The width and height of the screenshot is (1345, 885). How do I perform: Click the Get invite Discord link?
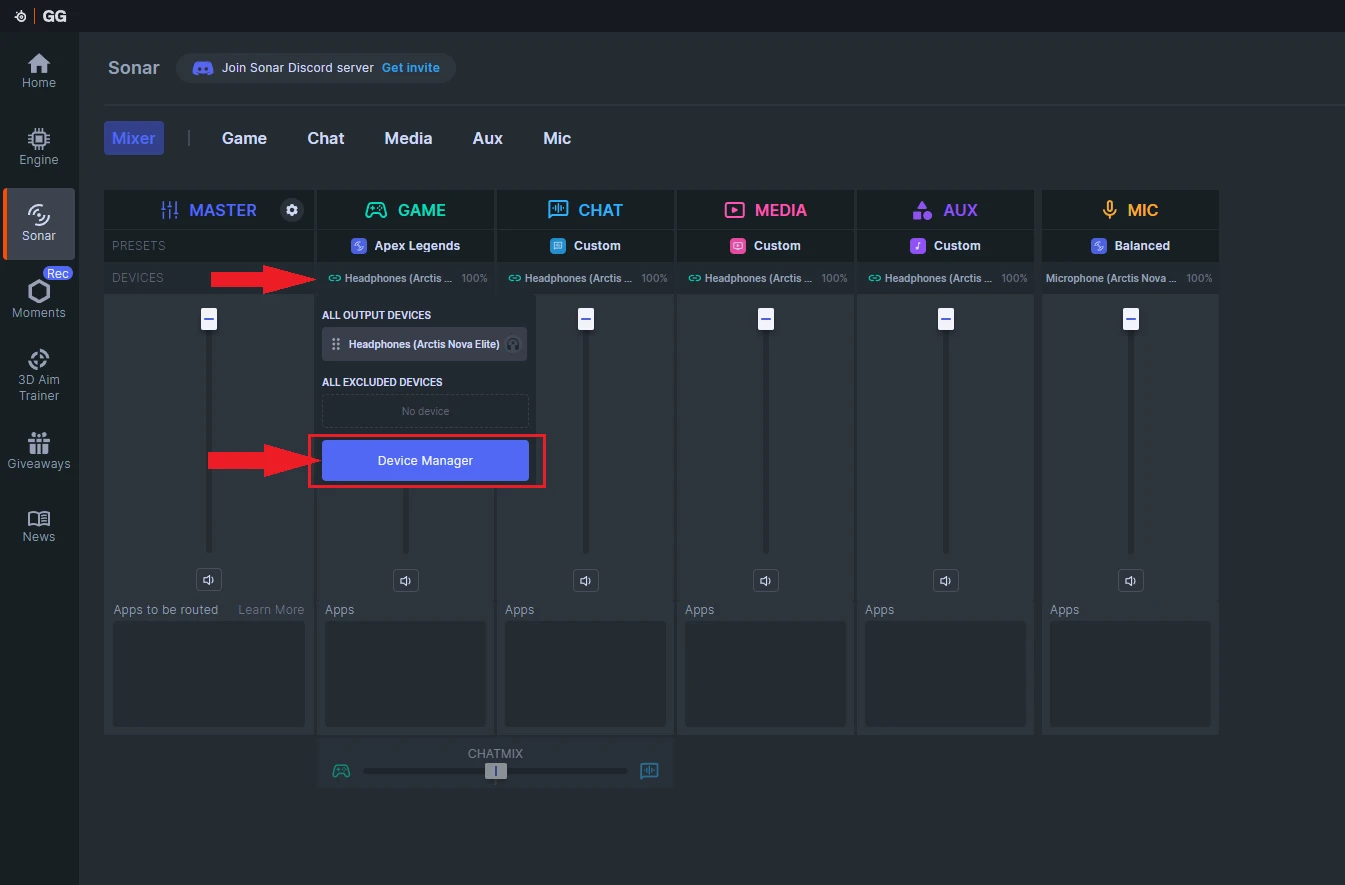pos(411,68)
